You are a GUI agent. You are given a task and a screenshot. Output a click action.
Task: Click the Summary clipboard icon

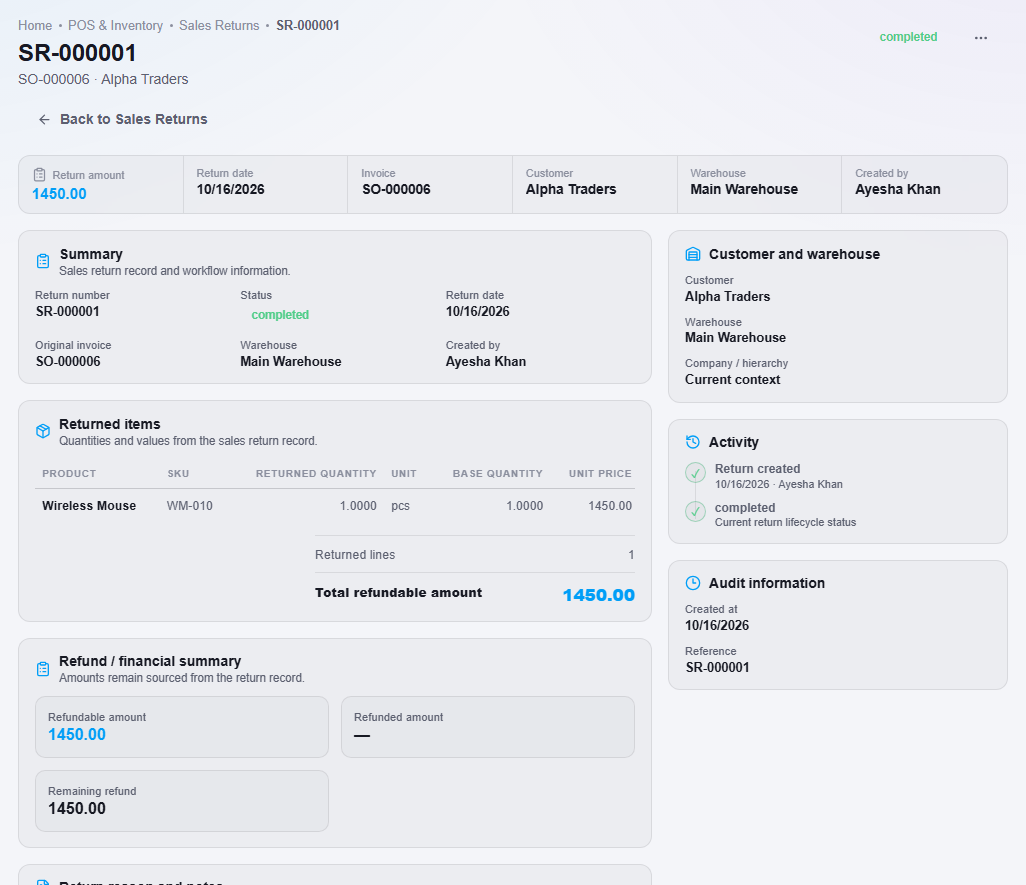(43, 261)
